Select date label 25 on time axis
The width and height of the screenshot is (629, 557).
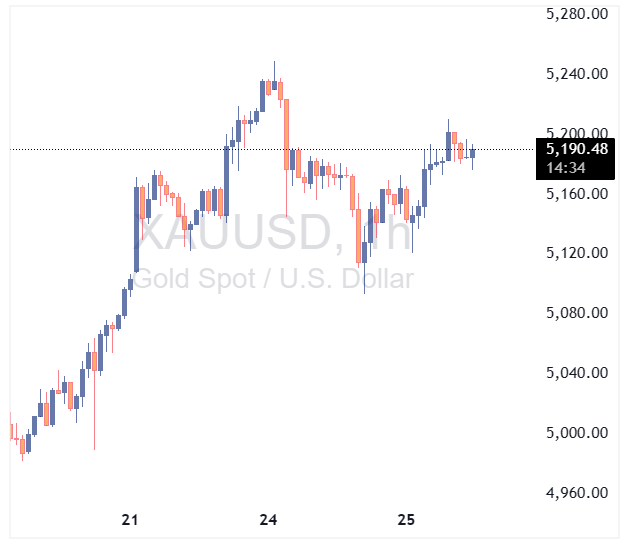(x=406, y=520)
